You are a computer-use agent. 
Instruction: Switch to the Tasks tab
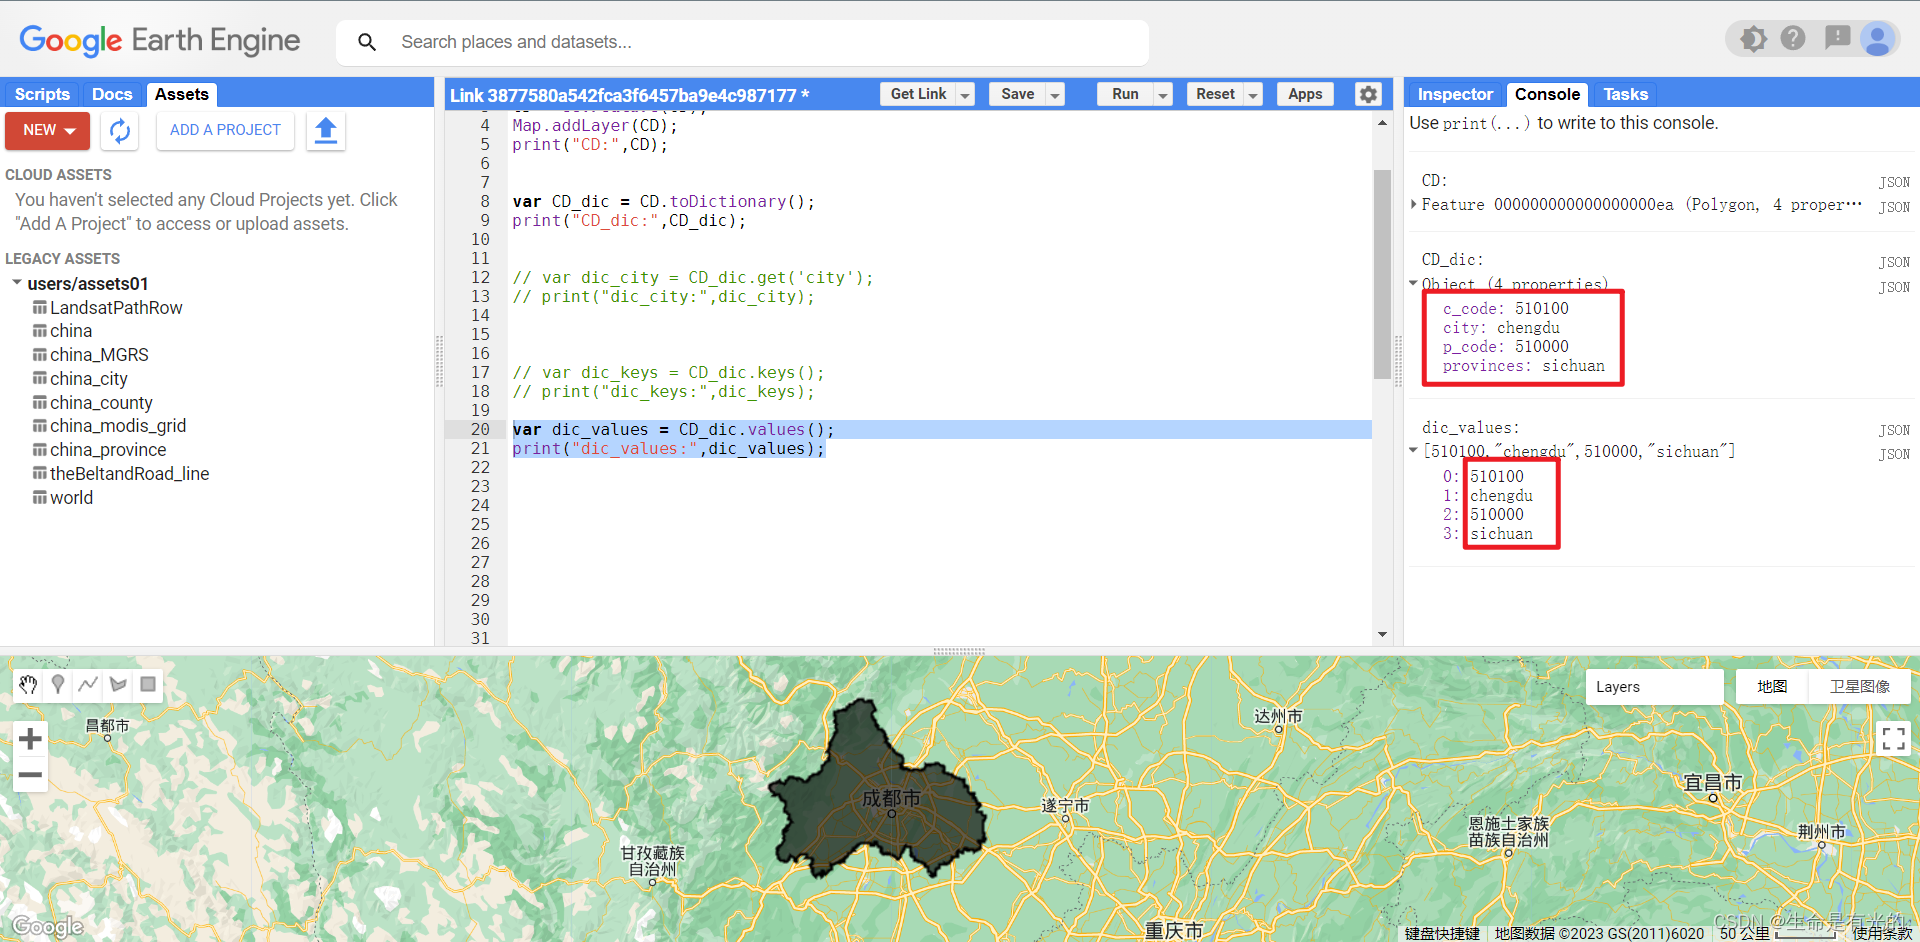(x=1625, y=94)
